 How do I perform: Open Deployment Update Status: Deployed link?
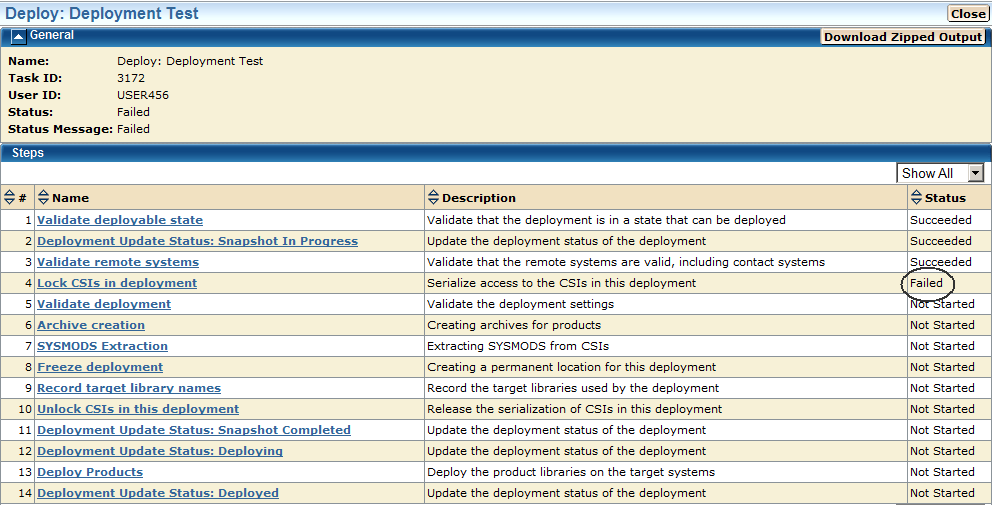click(158, 492)
